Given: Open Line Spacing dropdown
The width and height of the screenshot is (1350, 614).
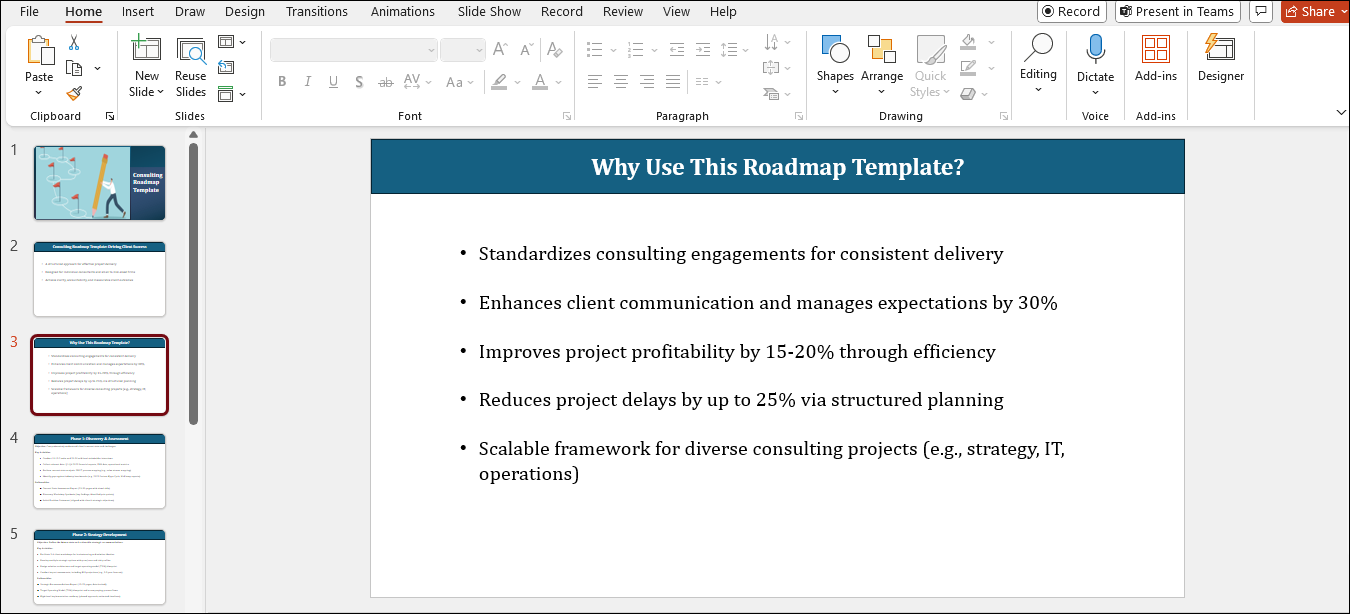Looking at the screenshot, I should tap(735, 49).
